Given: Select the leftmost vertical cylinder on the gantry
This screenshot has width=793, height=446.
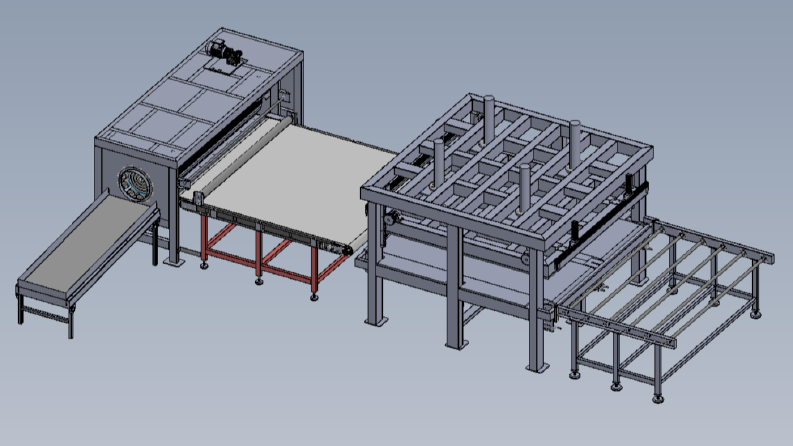Looking at the screenshot, I should pos(438,163).
